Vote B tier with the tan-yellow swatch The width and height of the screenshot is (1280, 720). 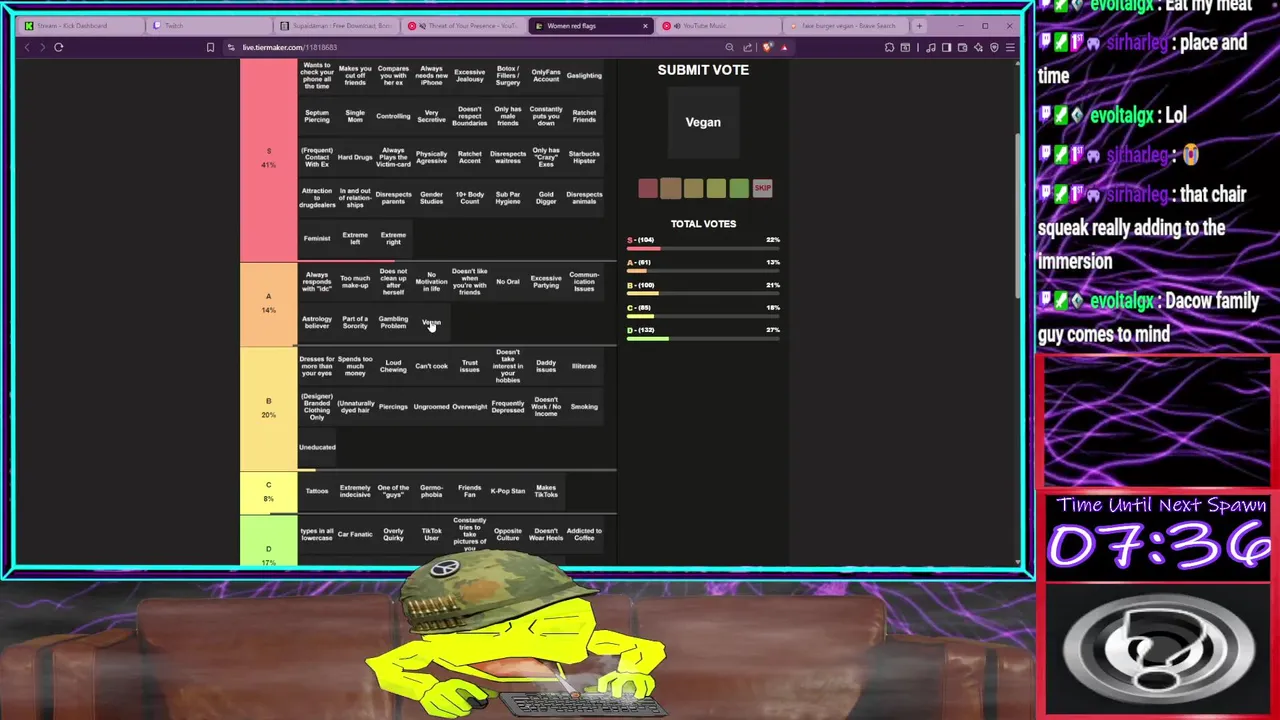(x=693, y=188)
